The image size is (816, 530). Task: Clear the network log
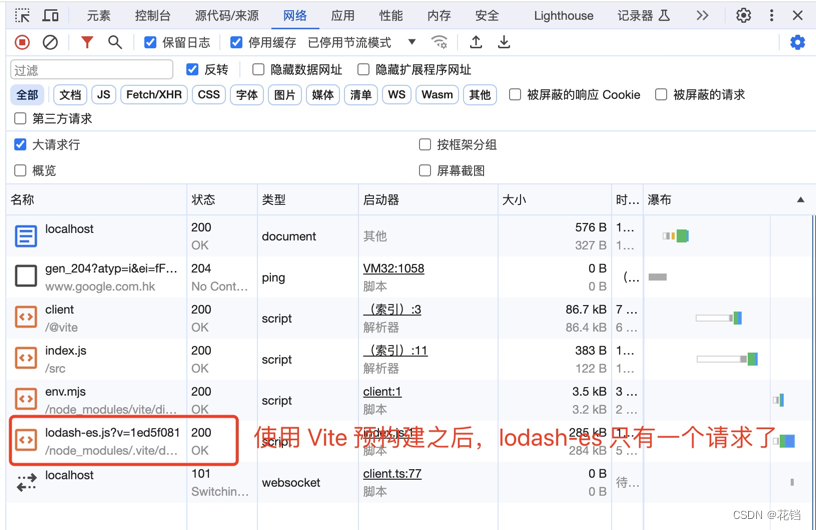50,42
